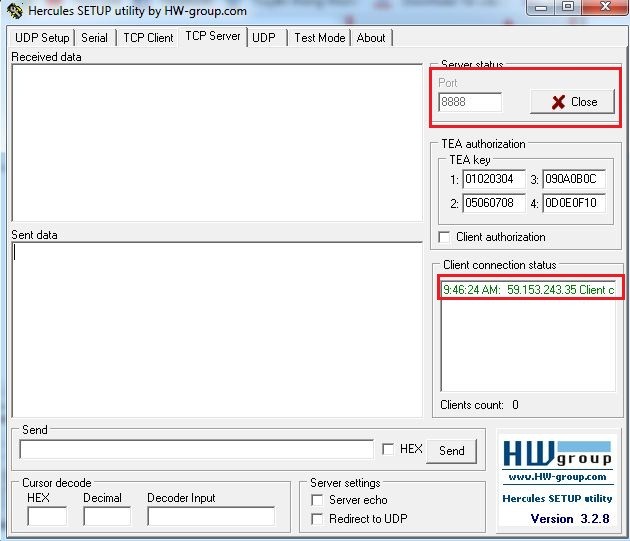Click the Cursor decode Decimal field
The height and width of the screenshot is (541, 630).
click(107, 516)
